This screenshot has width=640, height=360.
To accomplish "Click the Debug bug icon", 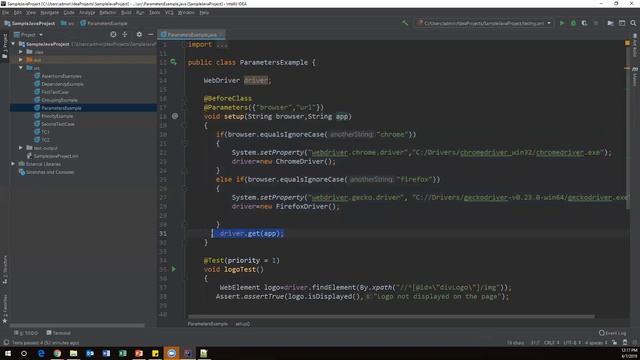I will tap(573, 23).
